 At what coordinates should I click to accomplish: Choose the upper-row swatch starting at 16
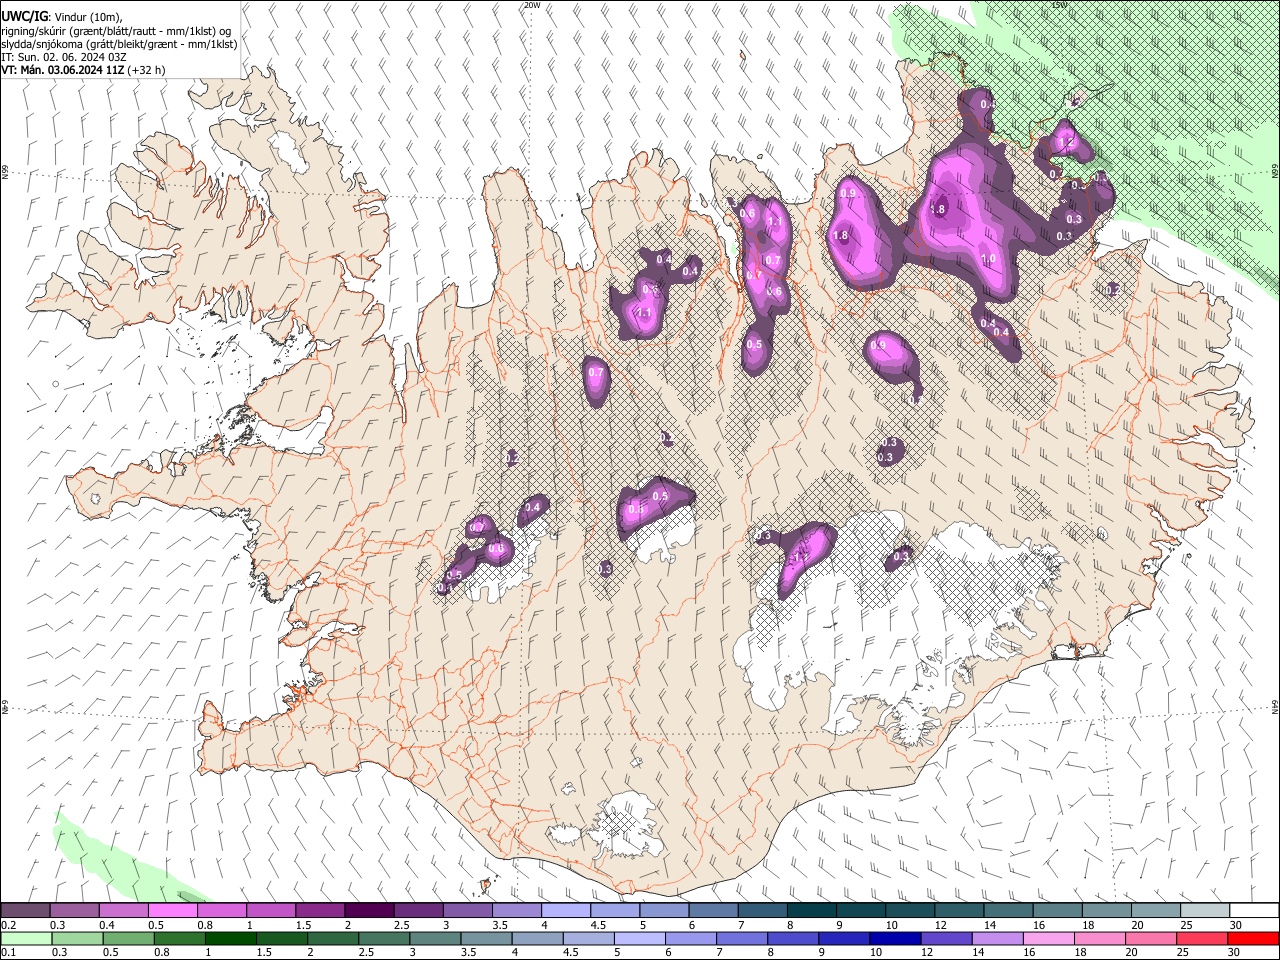click(x=1057, y=911)
